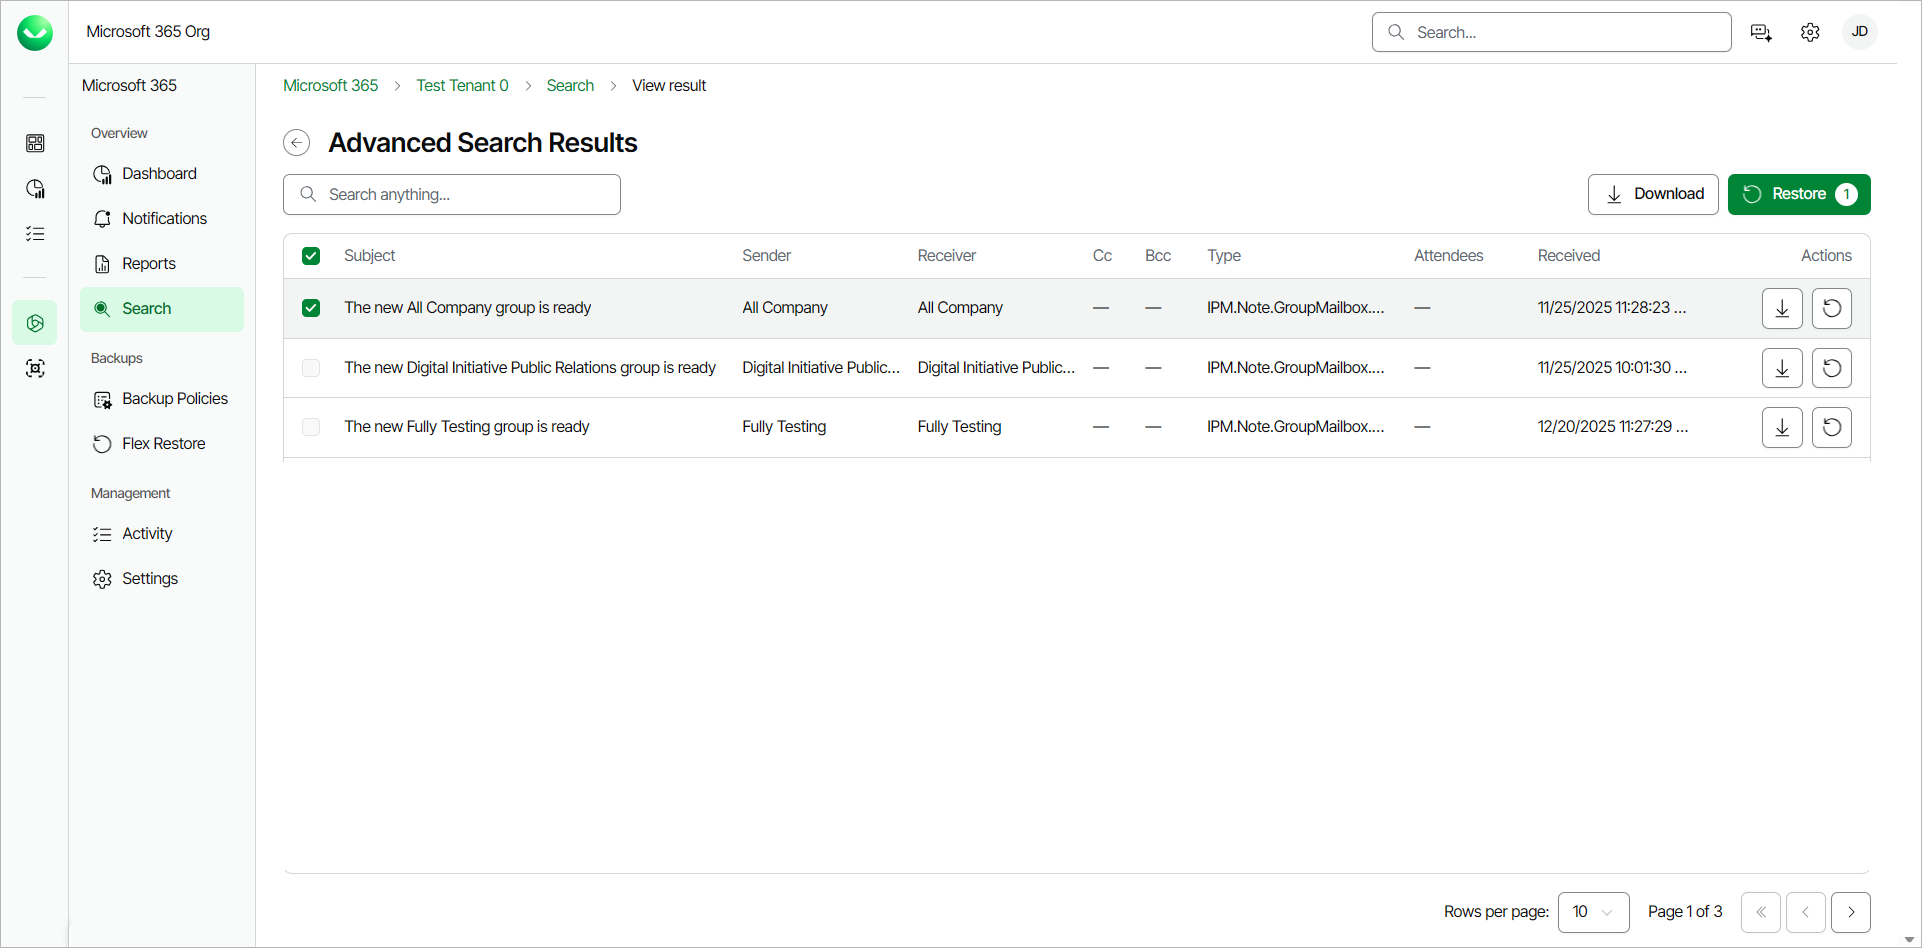Open the scan frame rail icon

(x=35, y=368)
